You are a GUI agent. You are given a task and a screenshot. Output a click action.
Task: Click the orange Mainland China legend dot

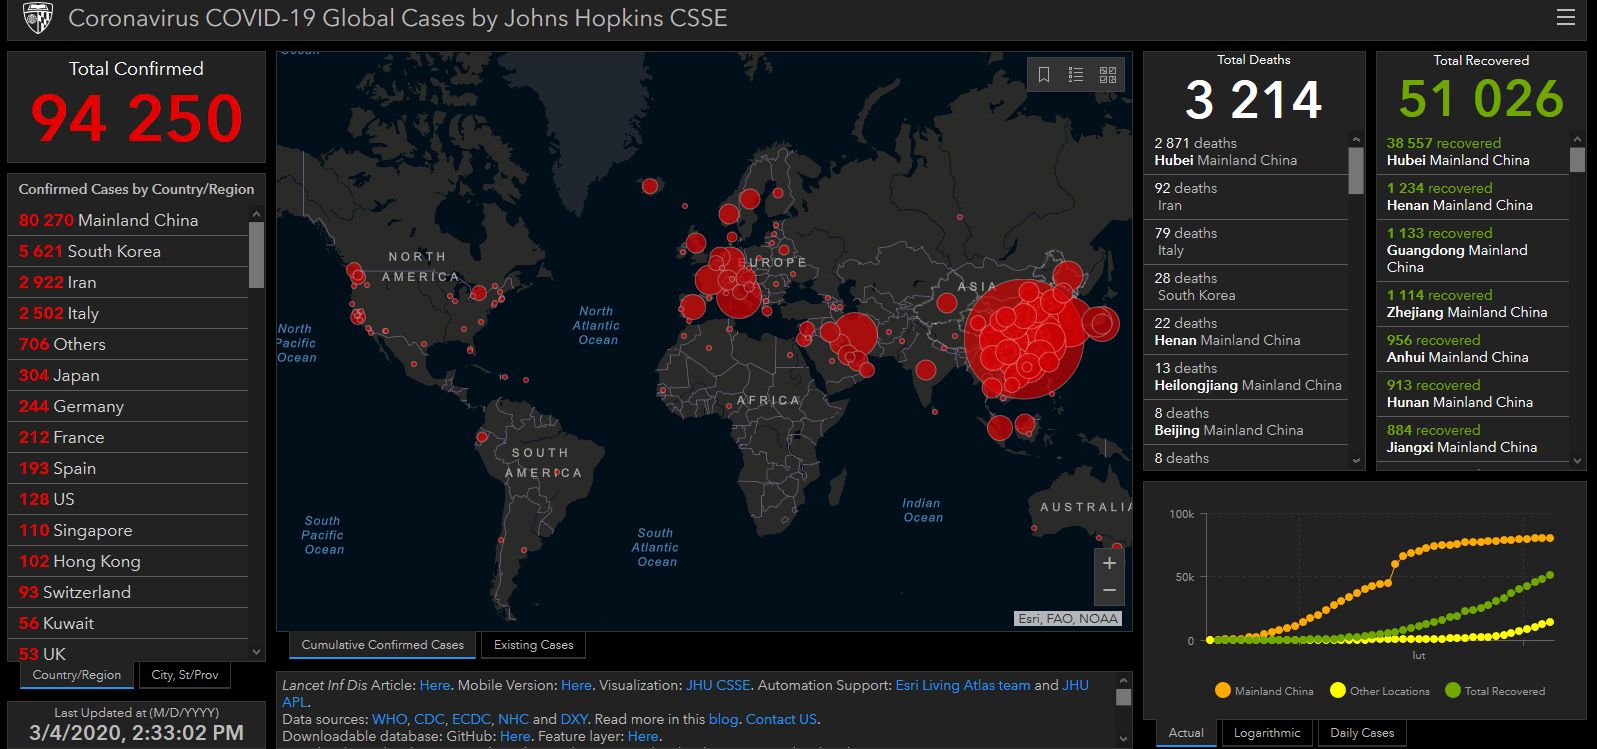[x=1222, y=690]
